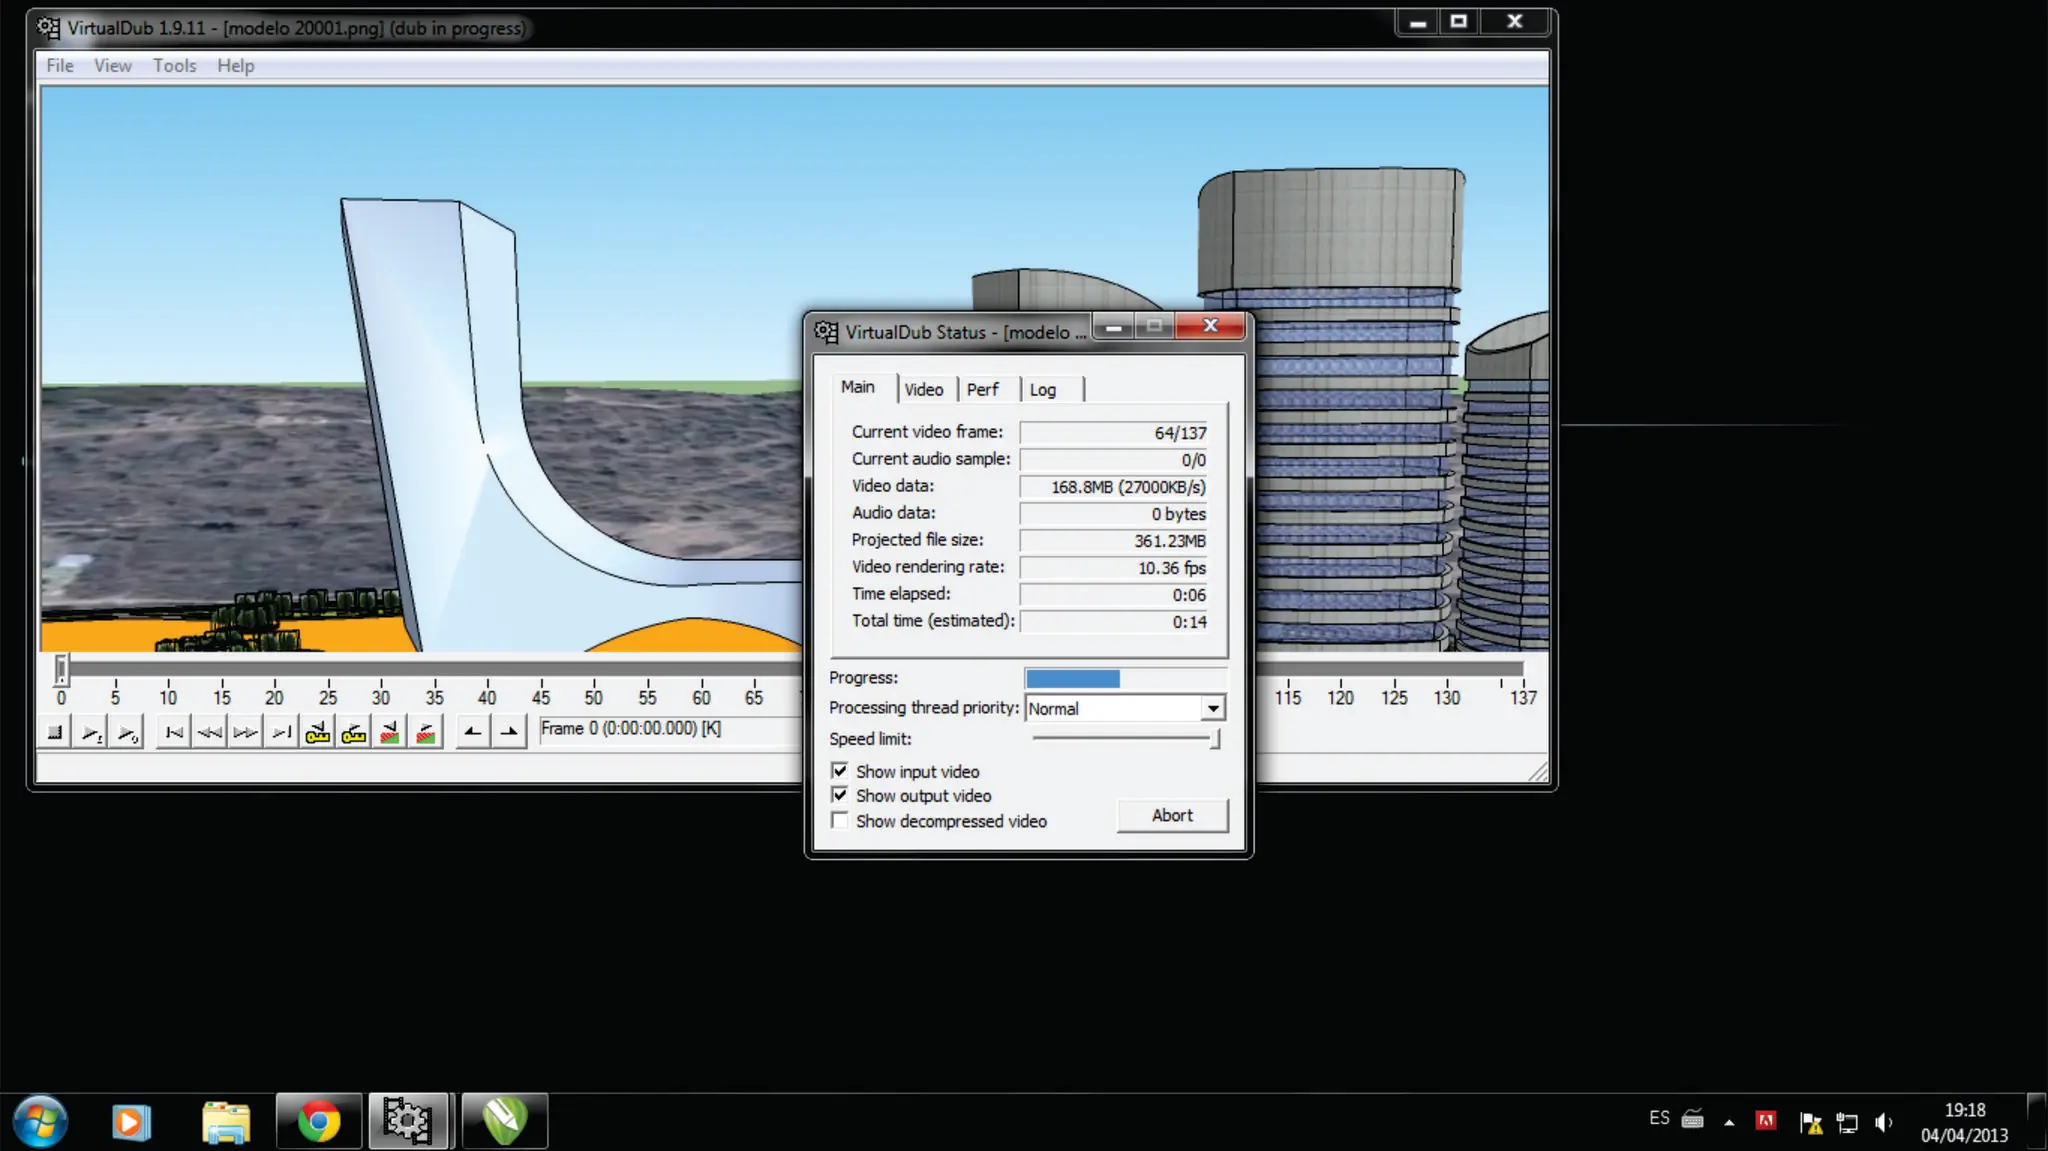Open the View menu

pyautogui.click(x=113, y=66)
